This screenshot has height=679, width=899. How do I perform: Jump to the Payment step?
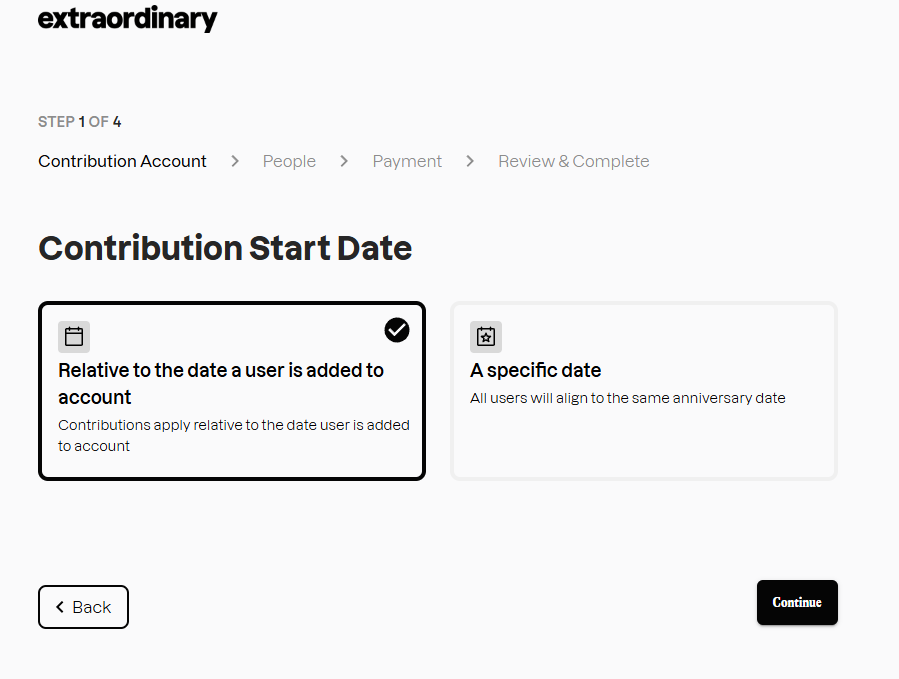coord(407,161)
